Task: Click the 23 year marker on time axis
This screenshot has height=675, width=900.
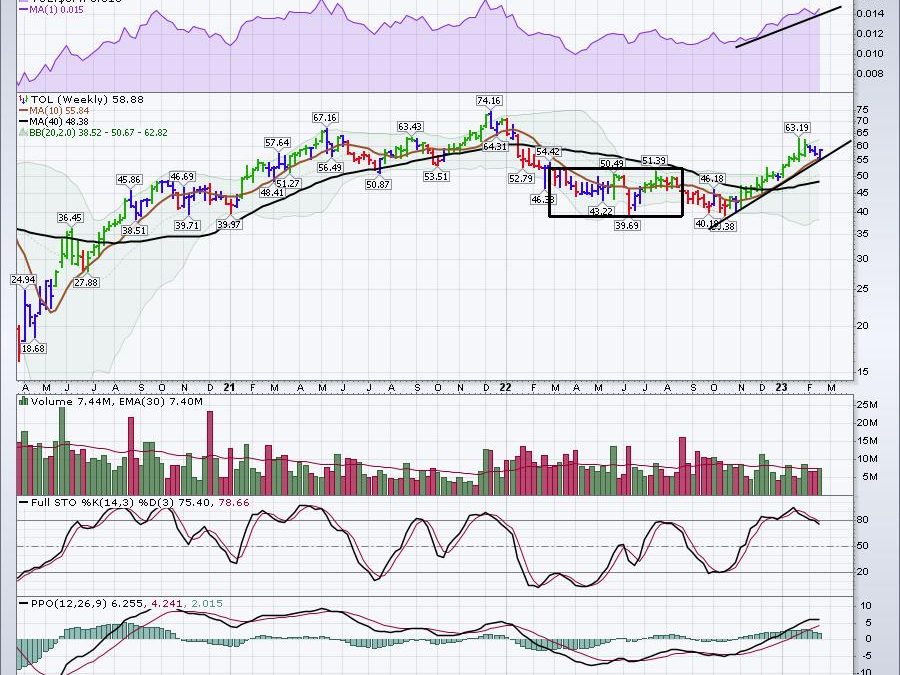Action: [x=781, y=387]
